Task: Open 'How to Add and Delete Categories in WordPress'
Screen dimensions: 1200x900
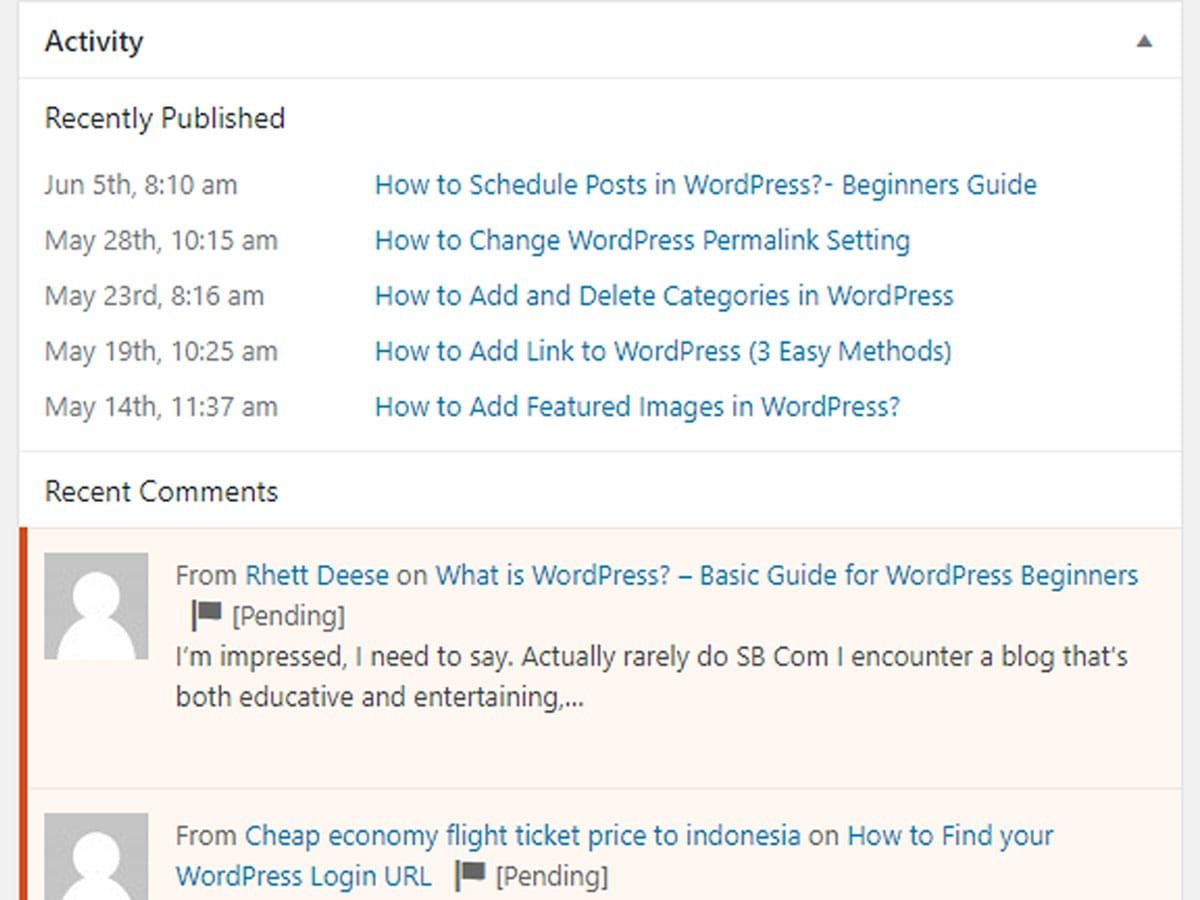Action: (x=664, y=296)
